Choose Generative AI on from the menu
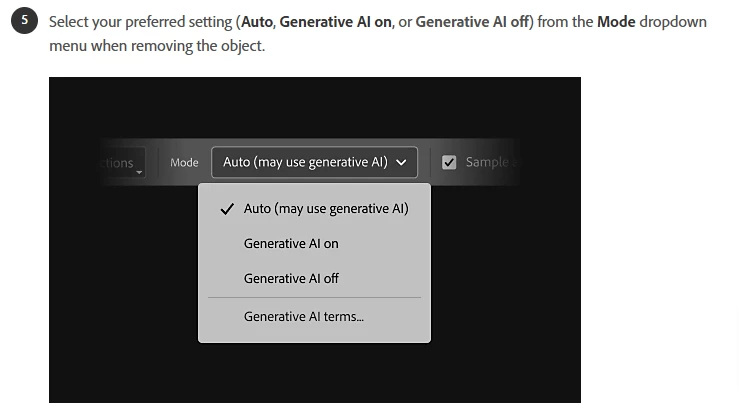739x418 pixels. point(291,243)
